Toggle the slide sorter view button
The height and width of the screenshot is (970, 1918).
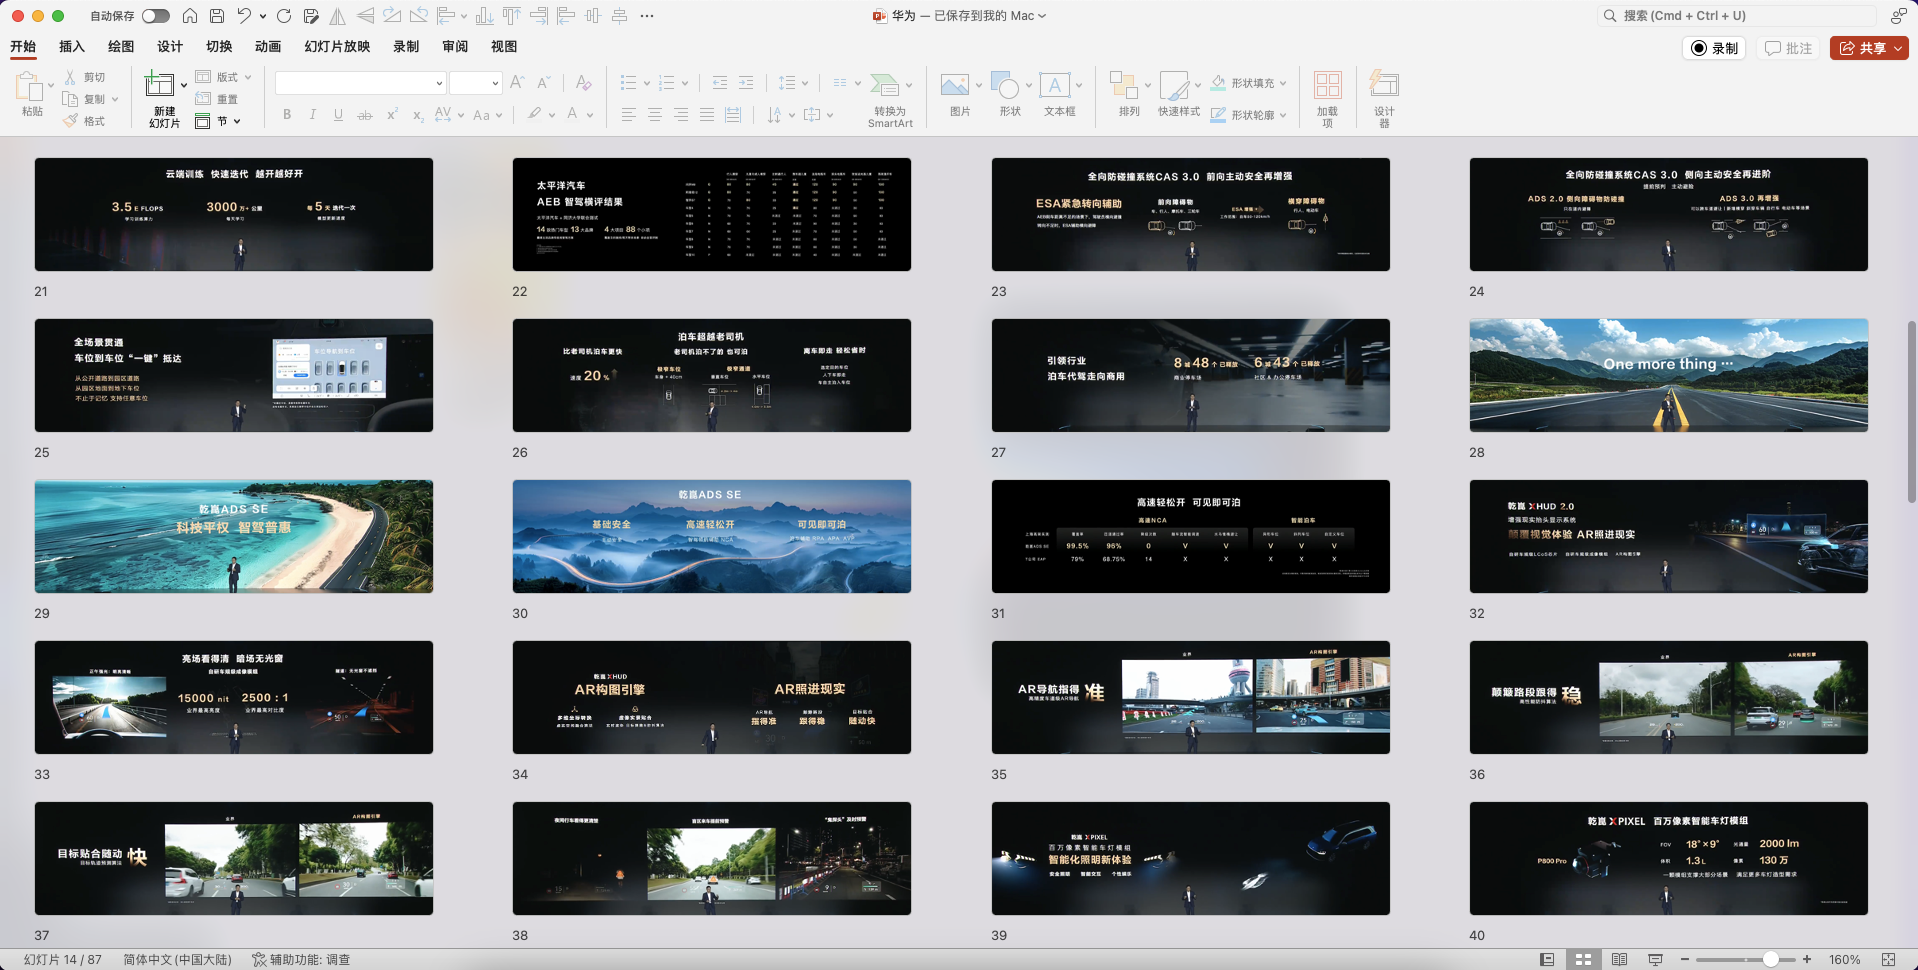1583,959
